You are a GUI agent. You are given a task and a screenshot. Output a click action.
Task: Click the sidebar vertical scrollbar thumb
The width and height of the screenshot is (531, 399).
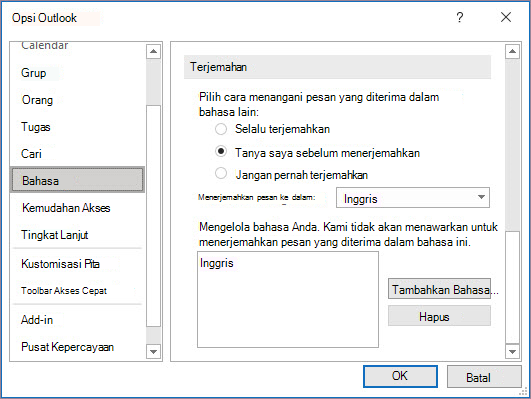pyautogui.click(x=153, y=216)
